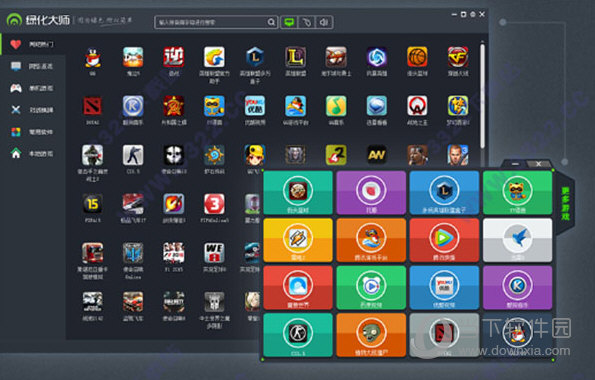
Task: Minimize the overlay tile panel
Action: (515, 164)
